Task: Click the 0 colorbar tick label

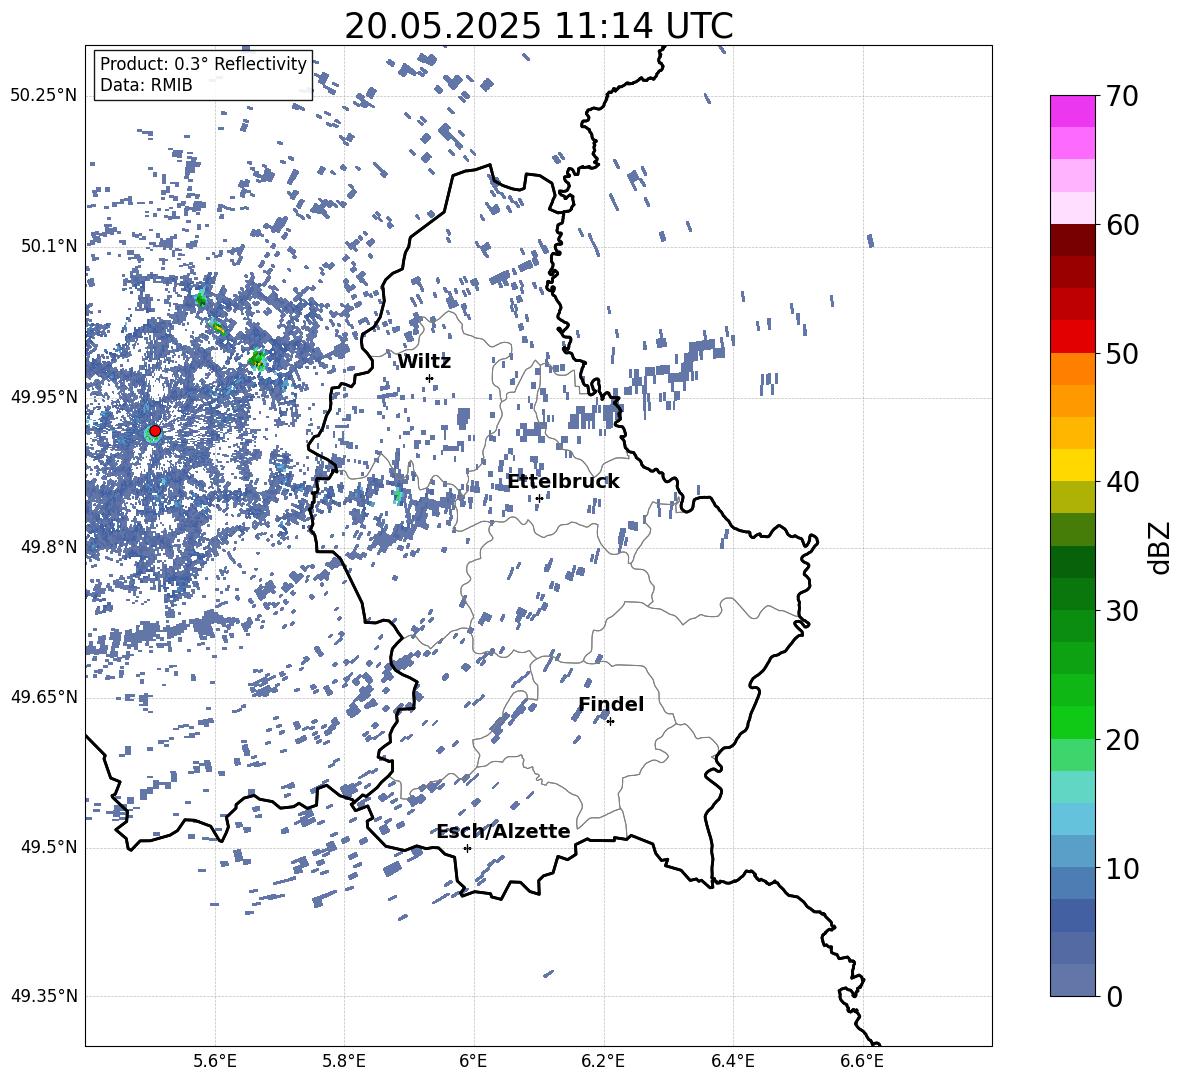Action: [1115, 996]
